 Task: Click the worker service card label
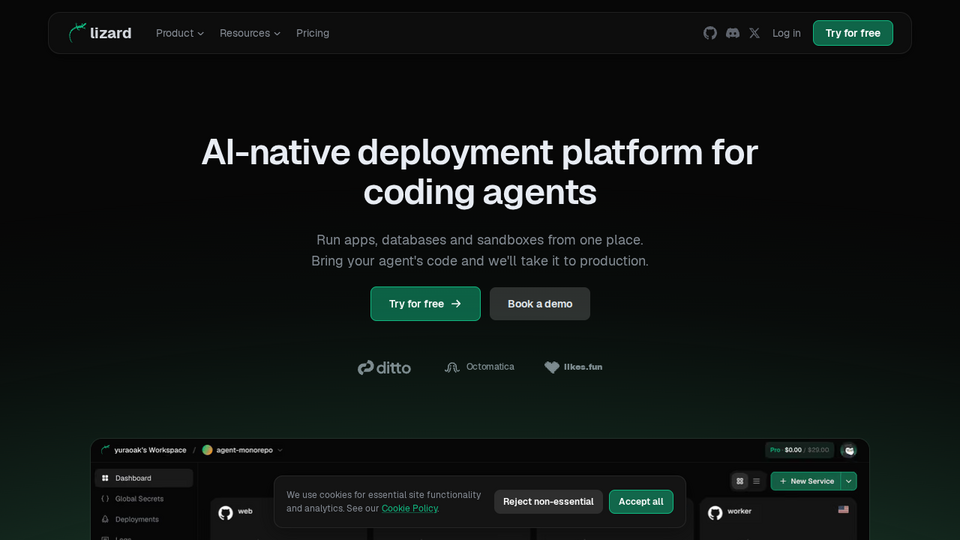pos(739,511)
